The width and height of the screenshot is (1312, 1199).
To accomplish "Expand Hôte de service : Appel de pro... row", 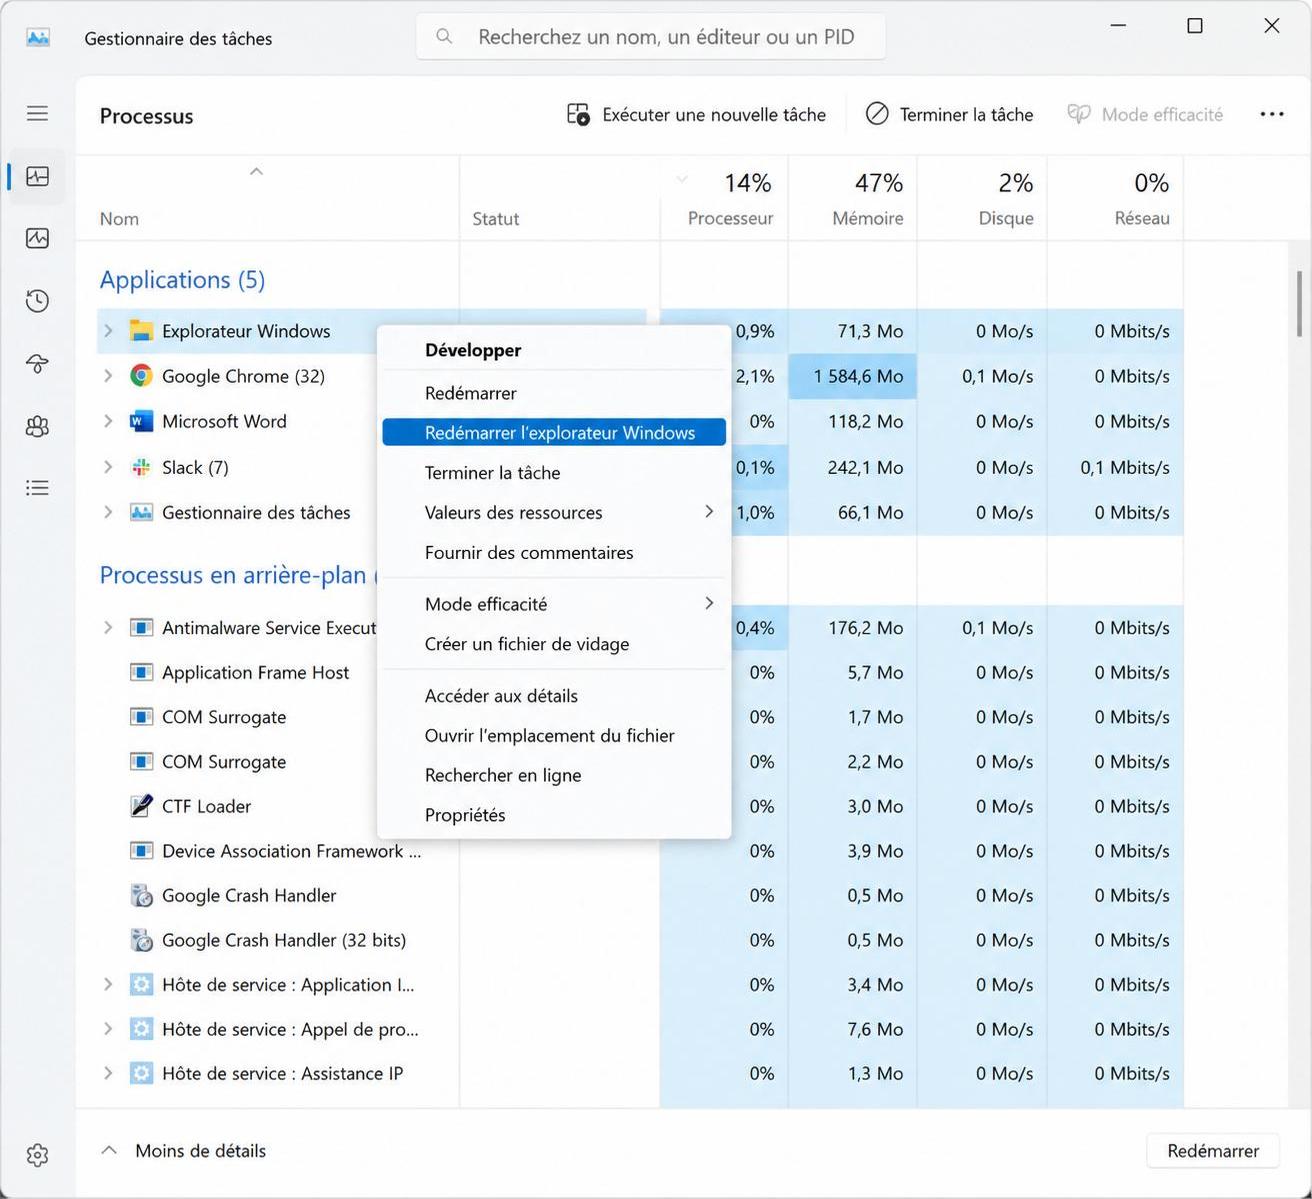I will [x=108, y=1029].
